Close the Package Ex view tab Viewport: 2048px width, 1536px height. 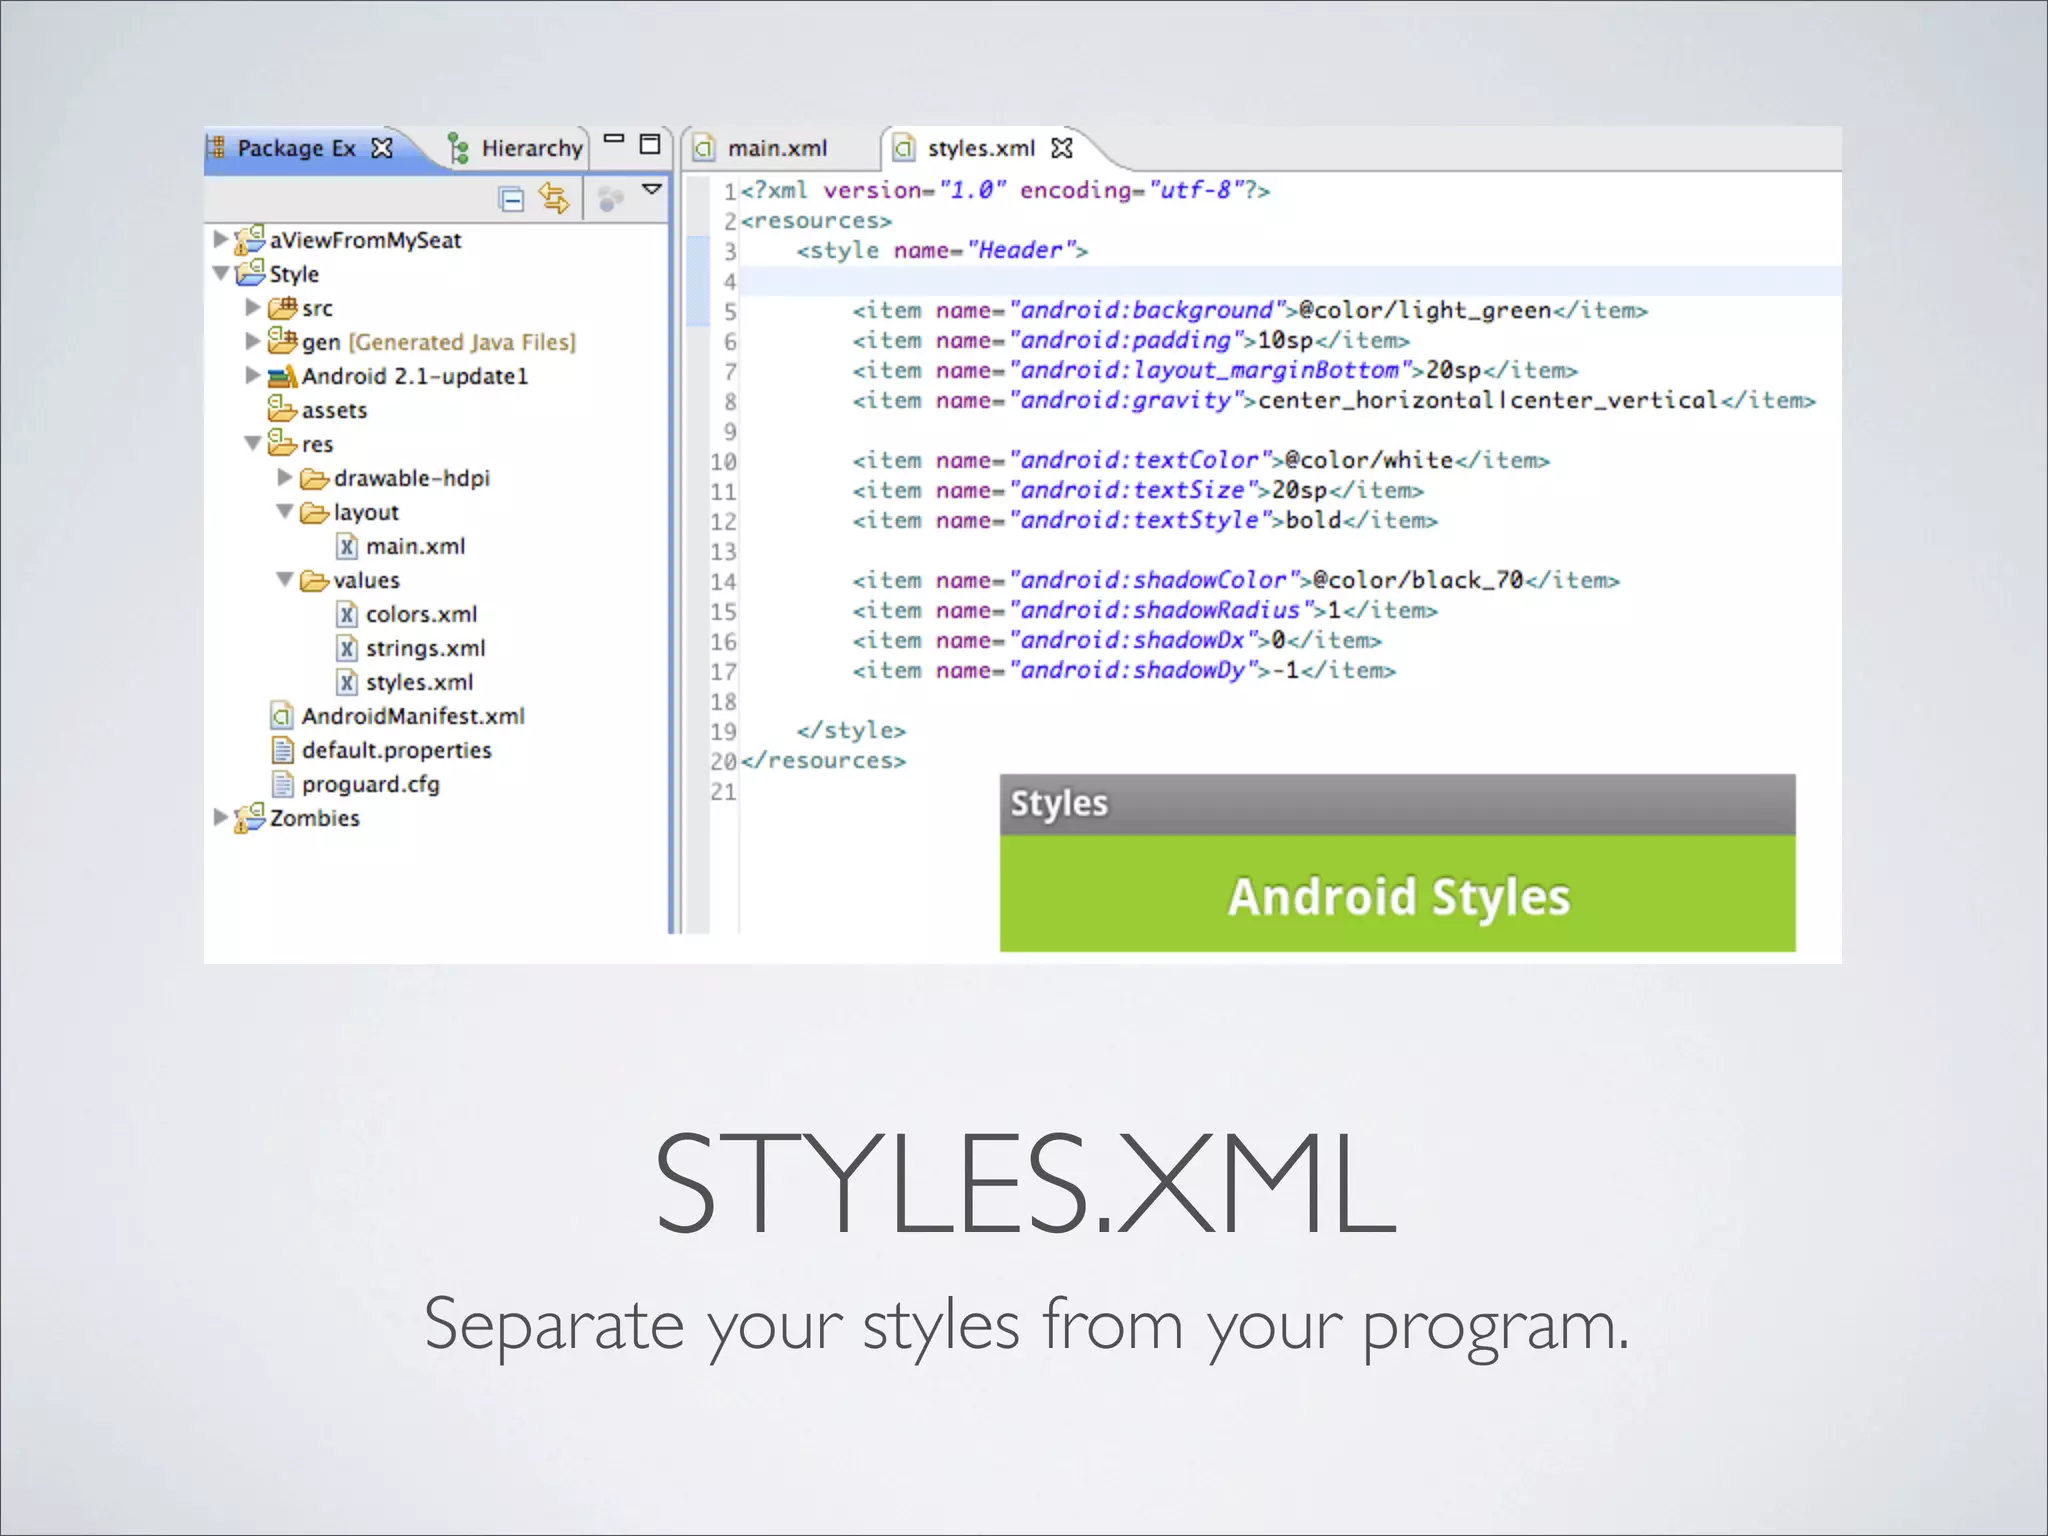point(382,148)
